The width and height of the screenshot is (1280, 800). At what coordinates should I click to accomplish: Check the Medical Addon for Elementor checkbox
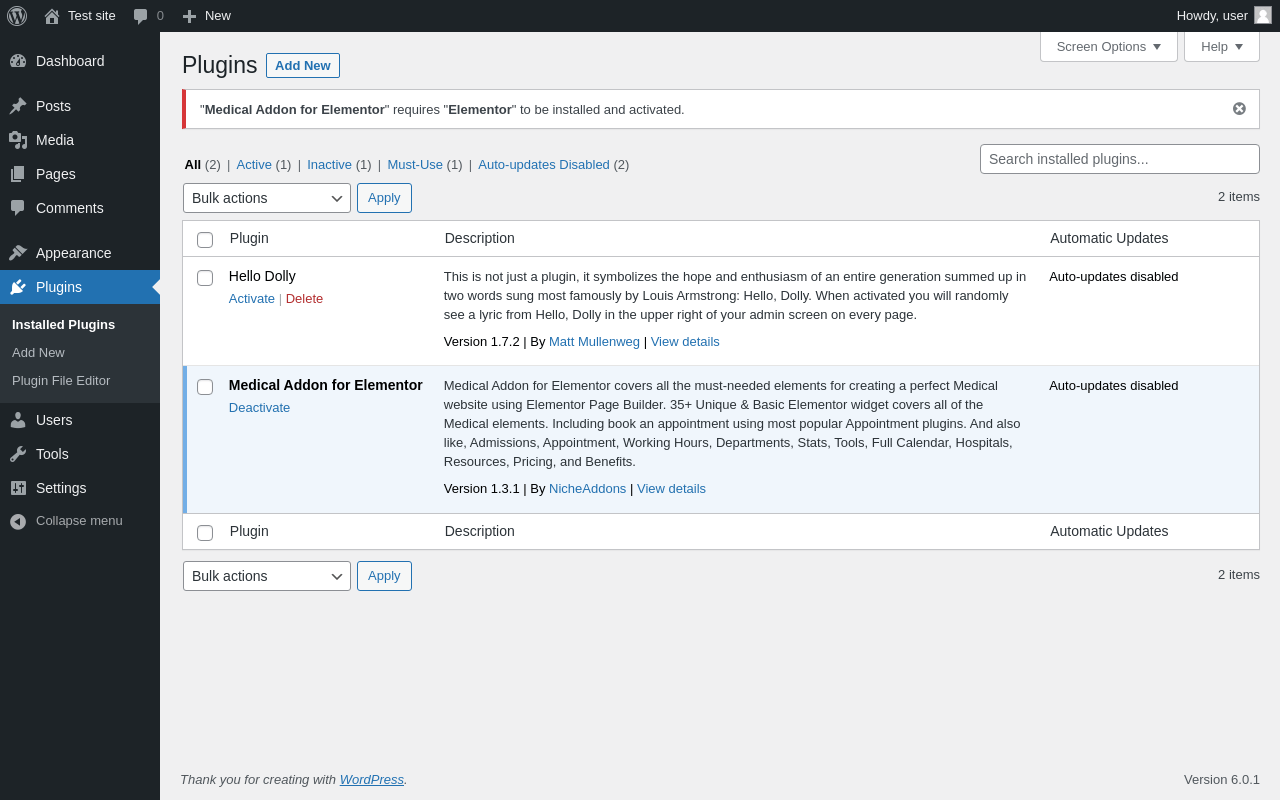coord(205,387)
